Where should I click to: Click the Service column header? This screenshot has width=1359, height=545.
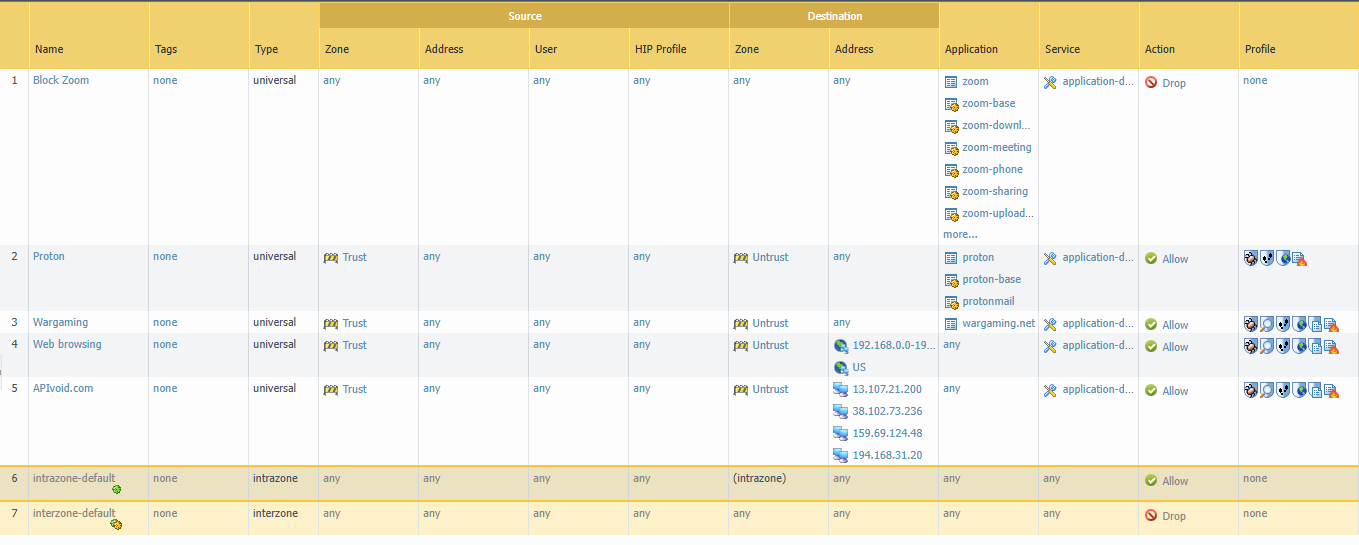coord(1089,49)
